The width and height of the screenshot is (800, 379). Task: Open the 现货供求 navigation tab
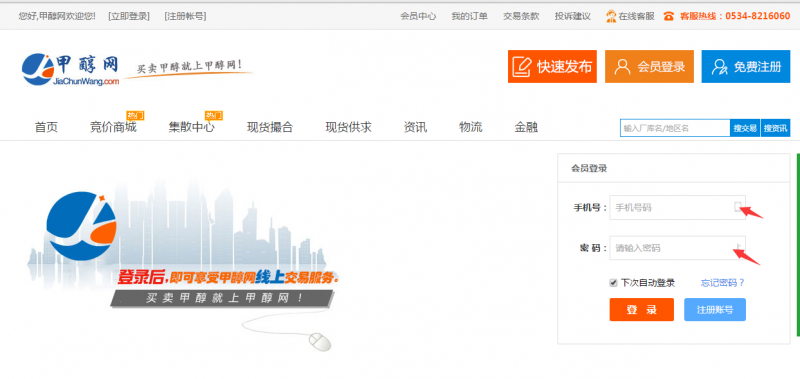pyautogui.click(x=348, y=128)
